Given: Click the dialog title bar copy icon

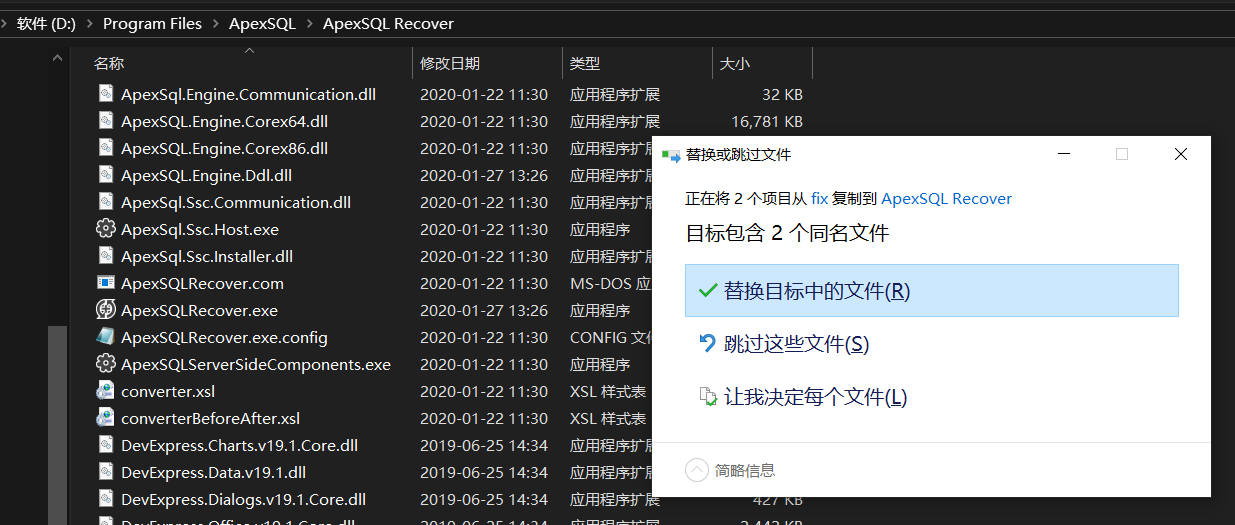Looking at the screenshot, I should (670, 155).
